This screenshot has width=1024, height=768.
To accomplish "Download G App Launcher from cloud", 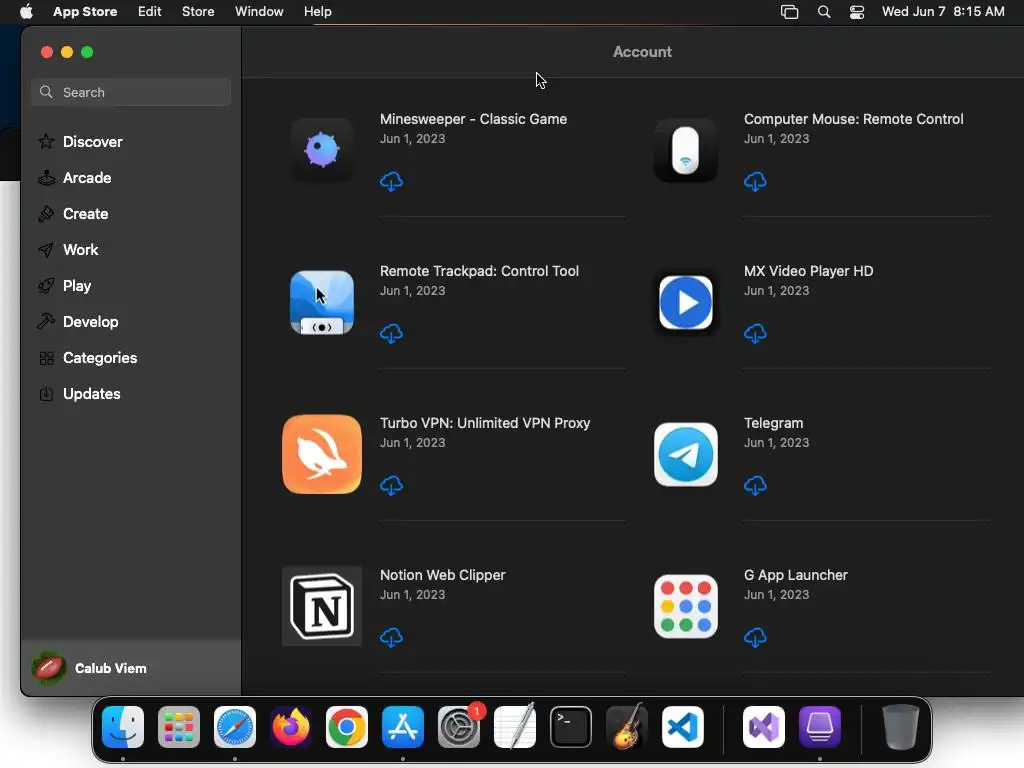I will [755, 638].
